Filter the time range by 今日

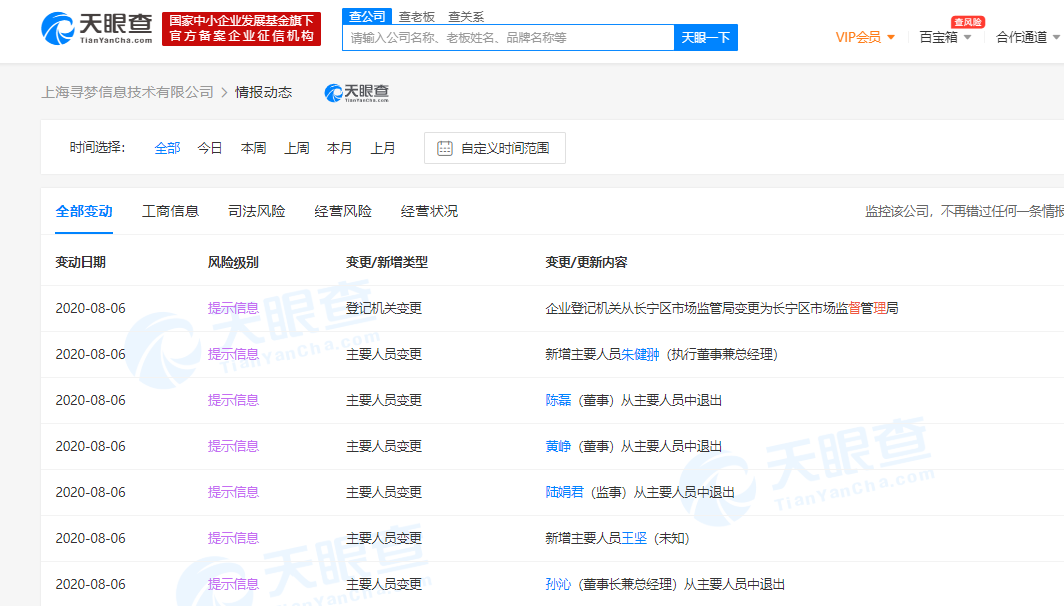point(210,148)
